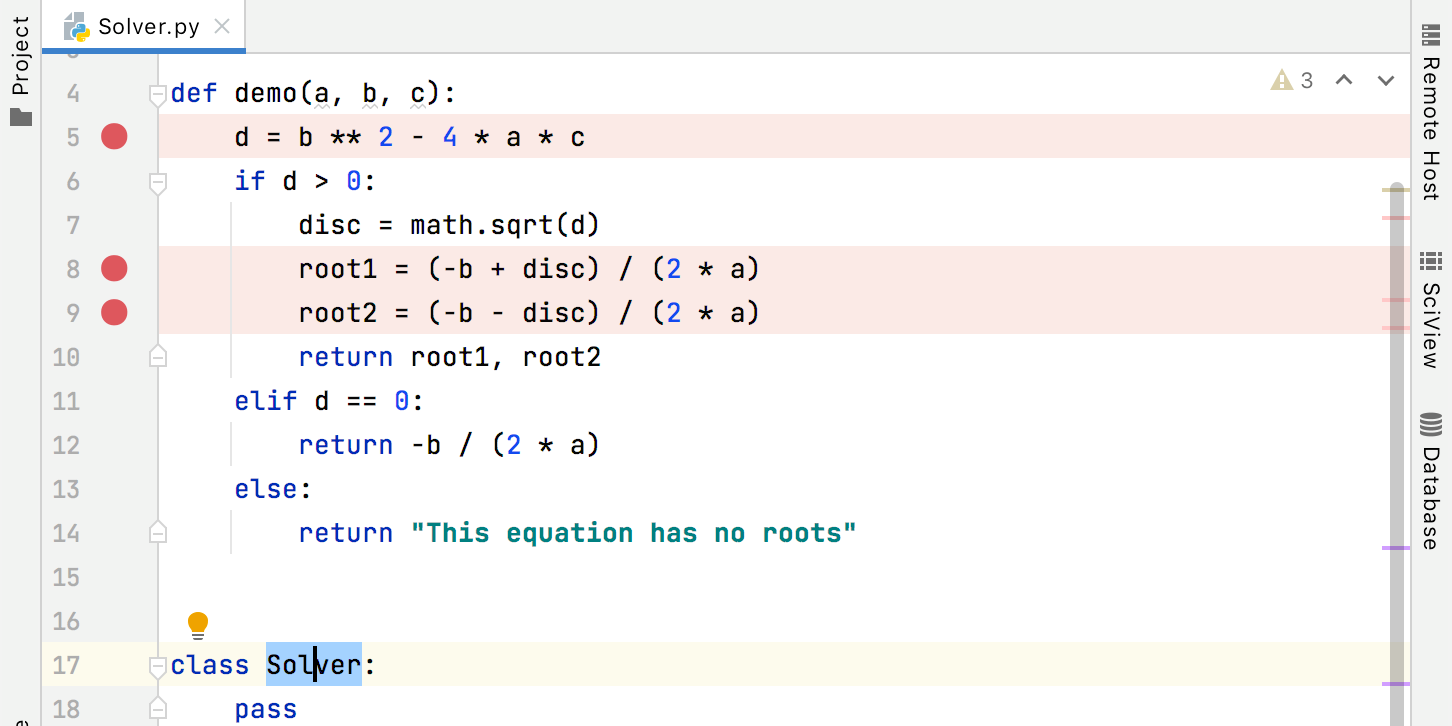Click a red error stripe on the scrollbar
Screen dimensions: 1452x726
point(1395,216)
